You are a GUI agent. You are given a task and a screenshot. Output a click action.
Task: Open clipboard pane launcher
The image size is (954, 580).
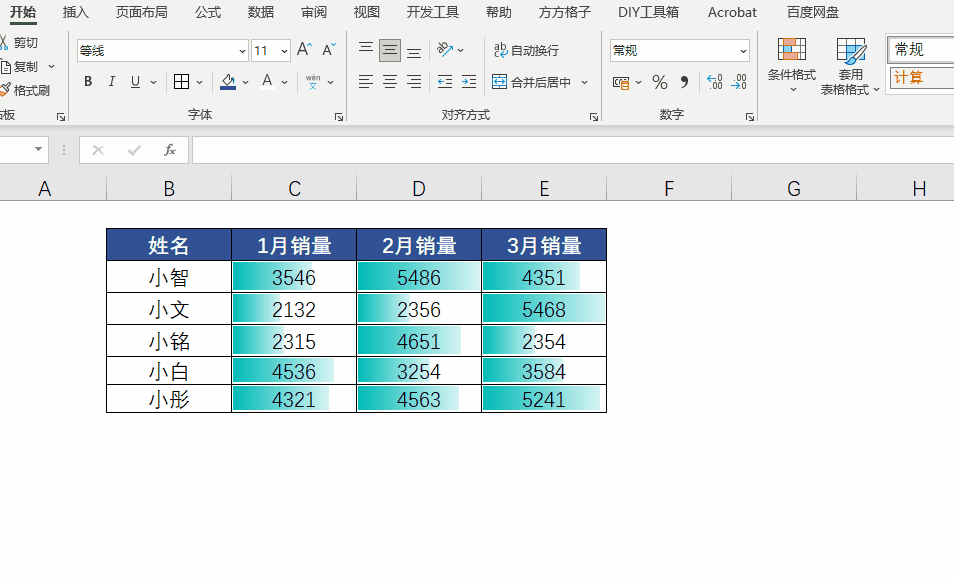[61, 117]
